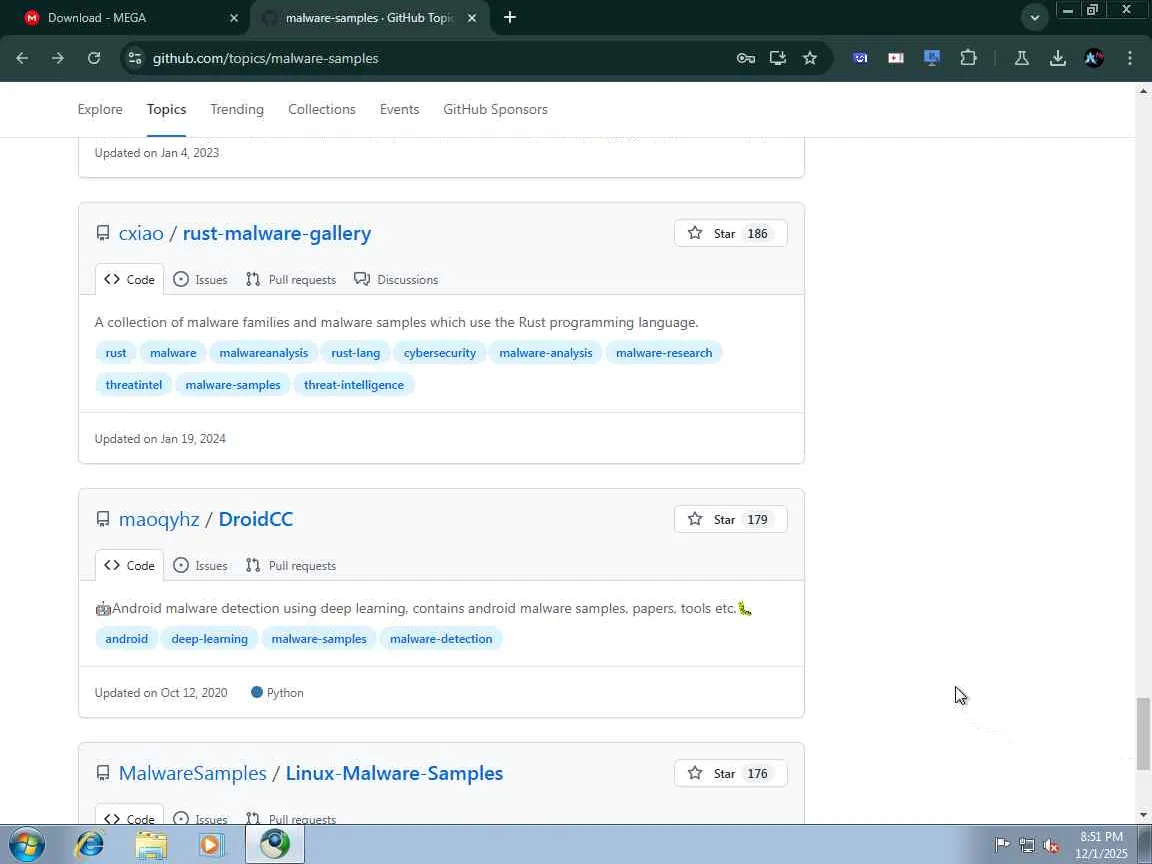Open the Chrome three-dot menu

pyautogui.click(x=1130, y=58)
